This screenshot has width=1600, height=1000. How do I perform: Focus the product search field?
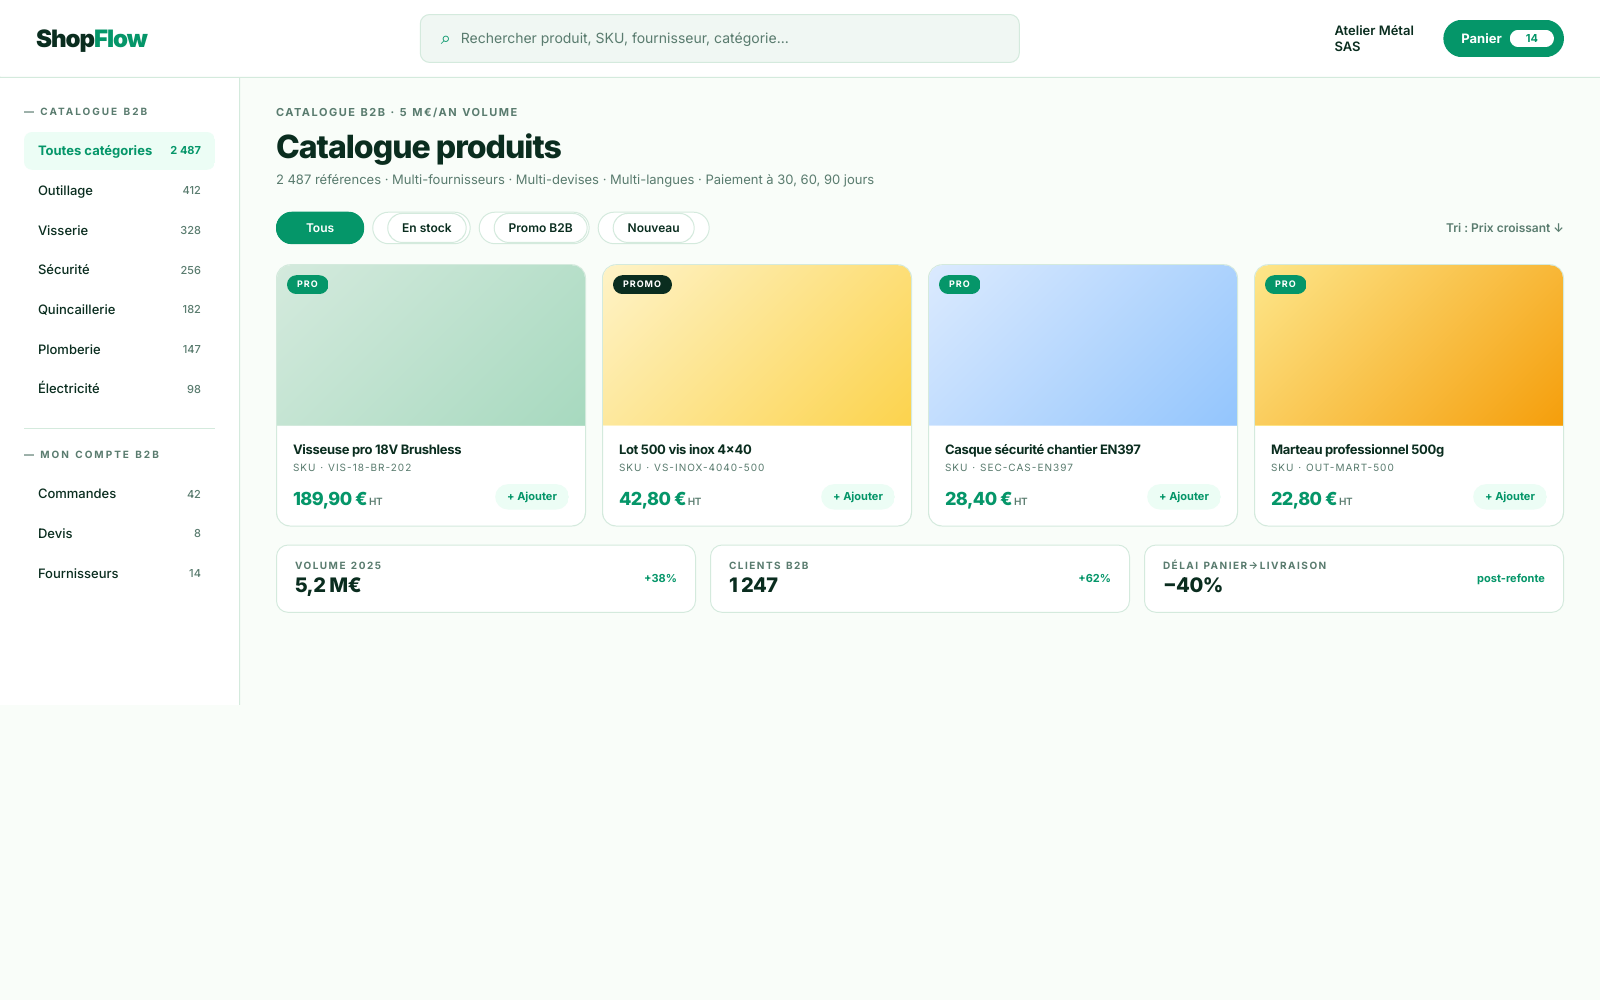720,39
